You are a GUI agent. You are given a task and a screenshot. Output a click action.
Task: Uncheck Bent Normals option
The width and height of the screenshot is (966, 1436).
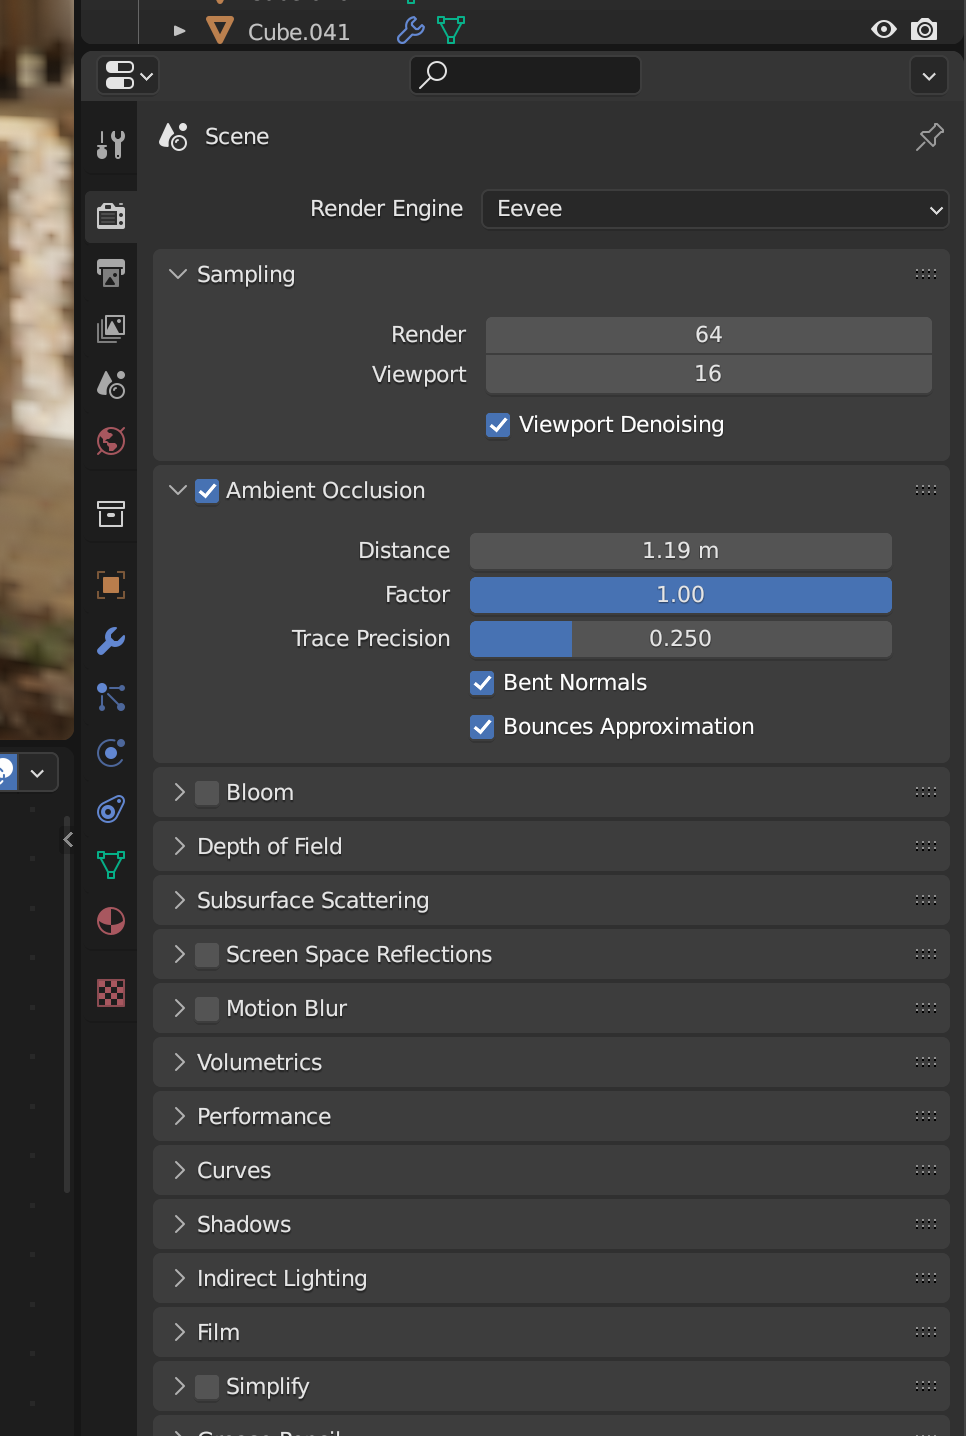482,683
